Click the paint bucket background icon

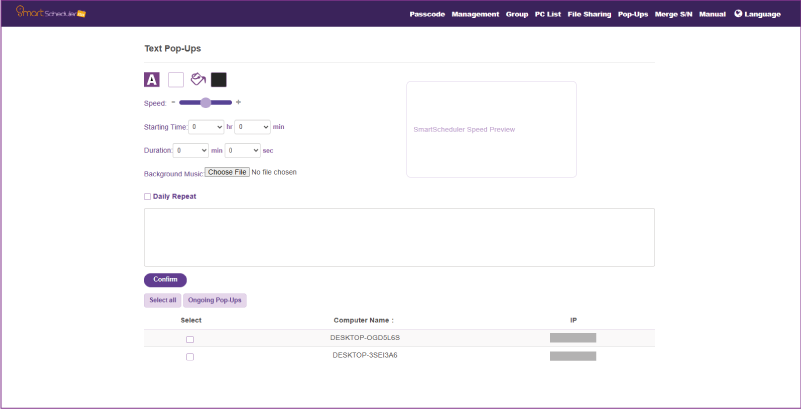pyautogui.click(x=198, y=80)
